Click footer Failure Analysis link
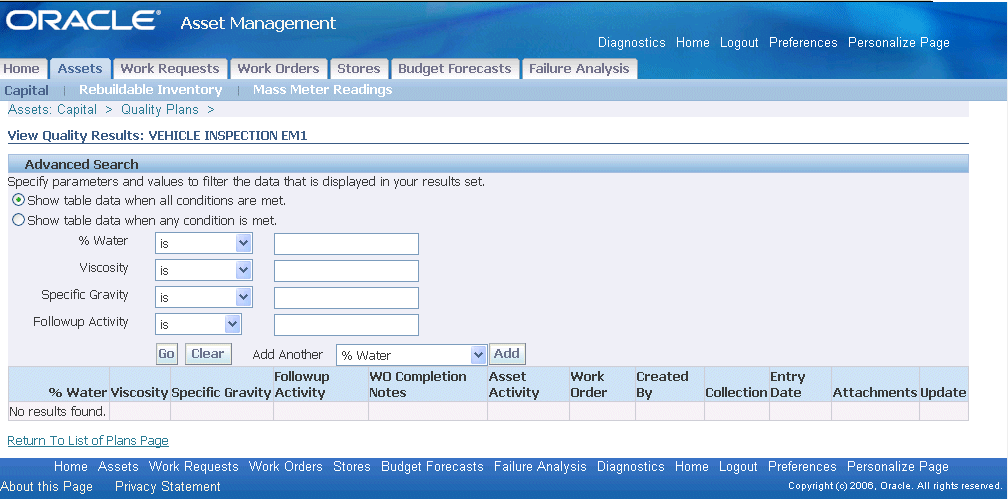The height and width of the screenshot is (499, 1008). 541,467
